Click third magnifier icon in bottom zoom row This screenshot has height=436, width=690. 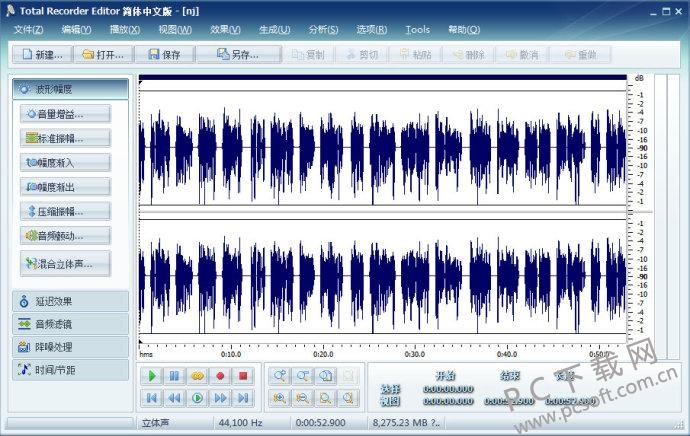point(325,398)
